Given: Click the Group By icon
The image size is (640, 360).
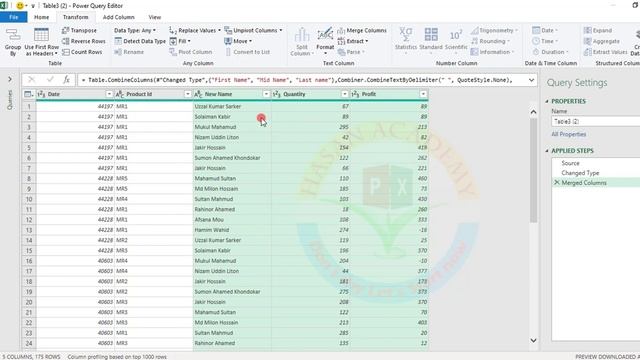Looking at the screenshot, I should coord(13,35).
